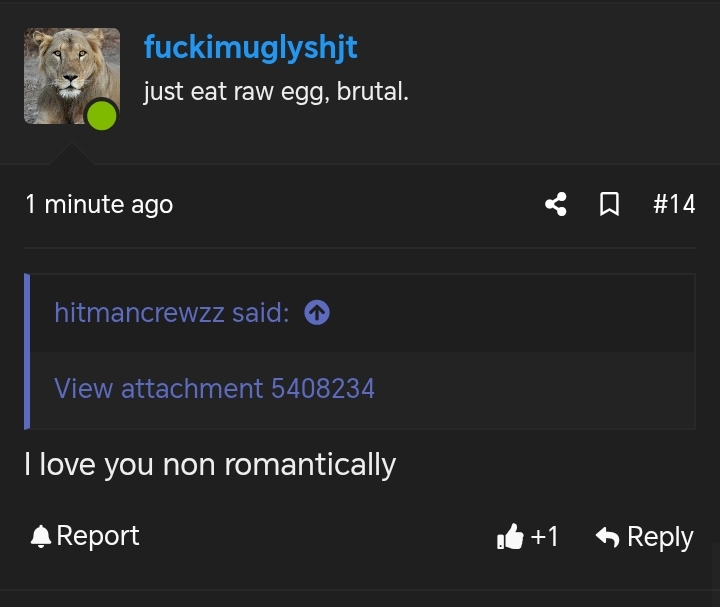Screen dimensions: 720x607
Task: Click the bell icon beside Report
Action: click(41, 536)
